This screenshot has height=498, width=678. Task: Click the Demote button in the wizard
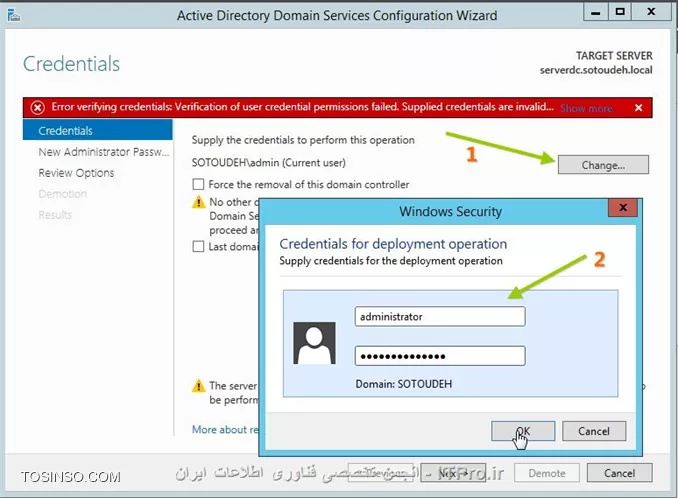click(x=547, y=473)
